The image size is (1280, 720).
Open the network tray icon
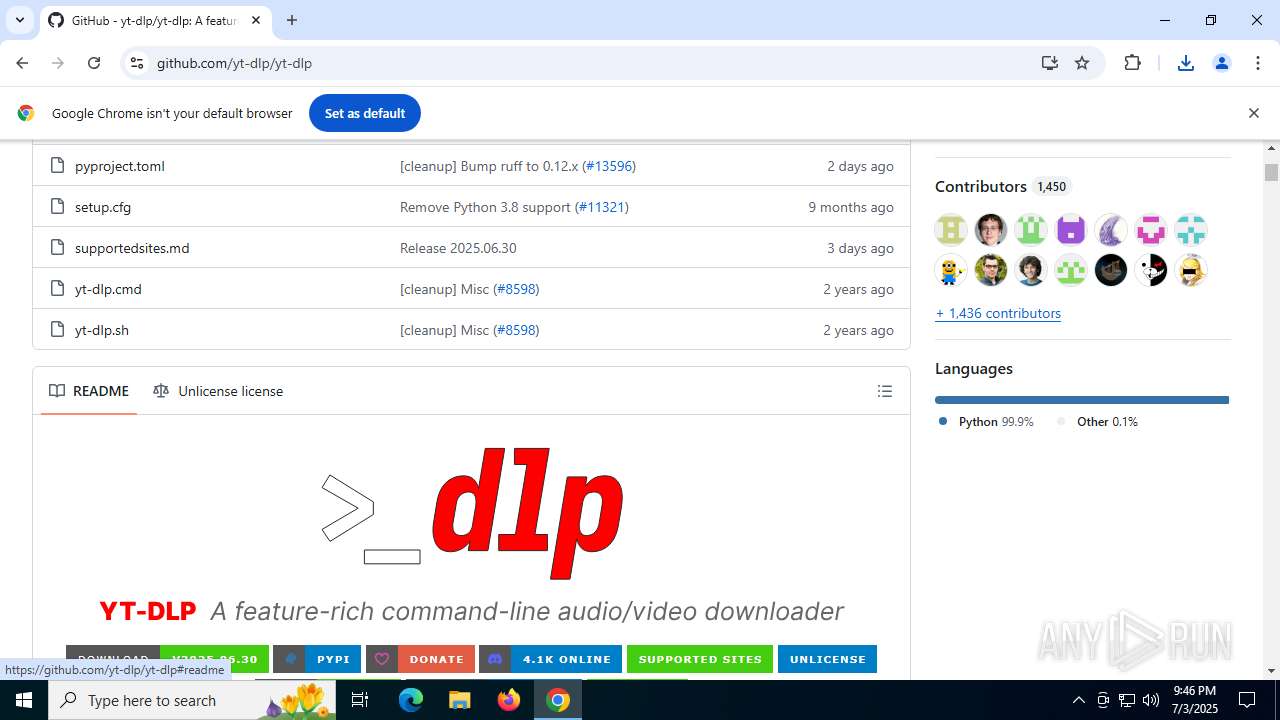coord(1127,700)
